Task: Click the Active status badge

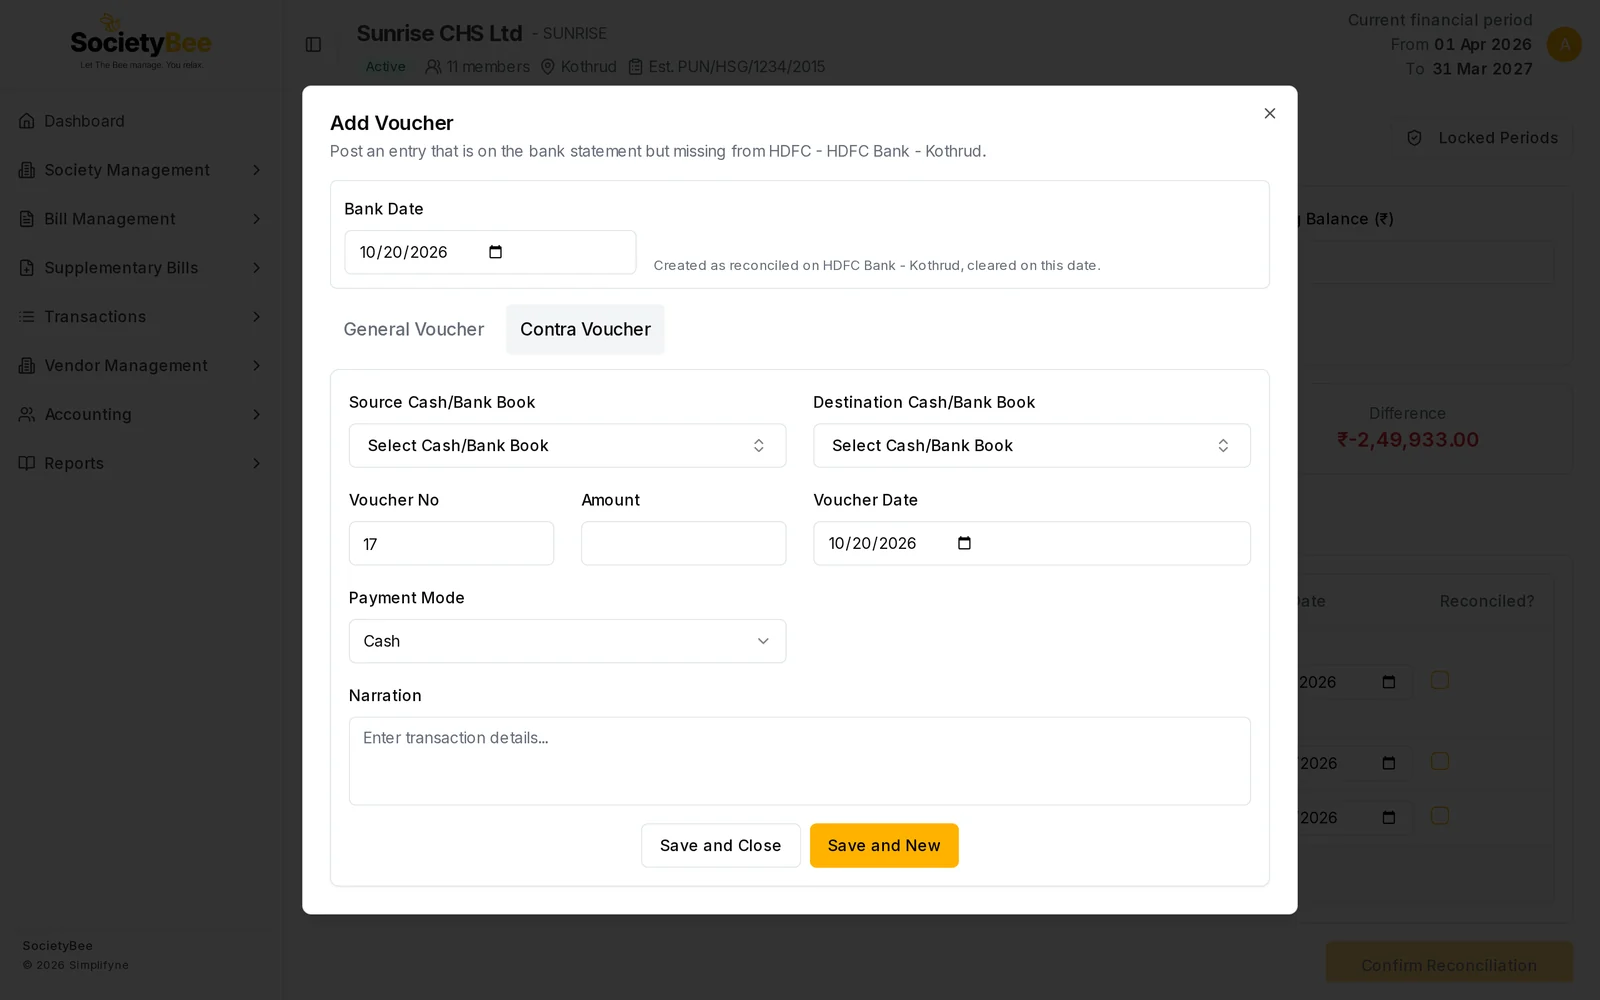Action: [x=385, y=67]
